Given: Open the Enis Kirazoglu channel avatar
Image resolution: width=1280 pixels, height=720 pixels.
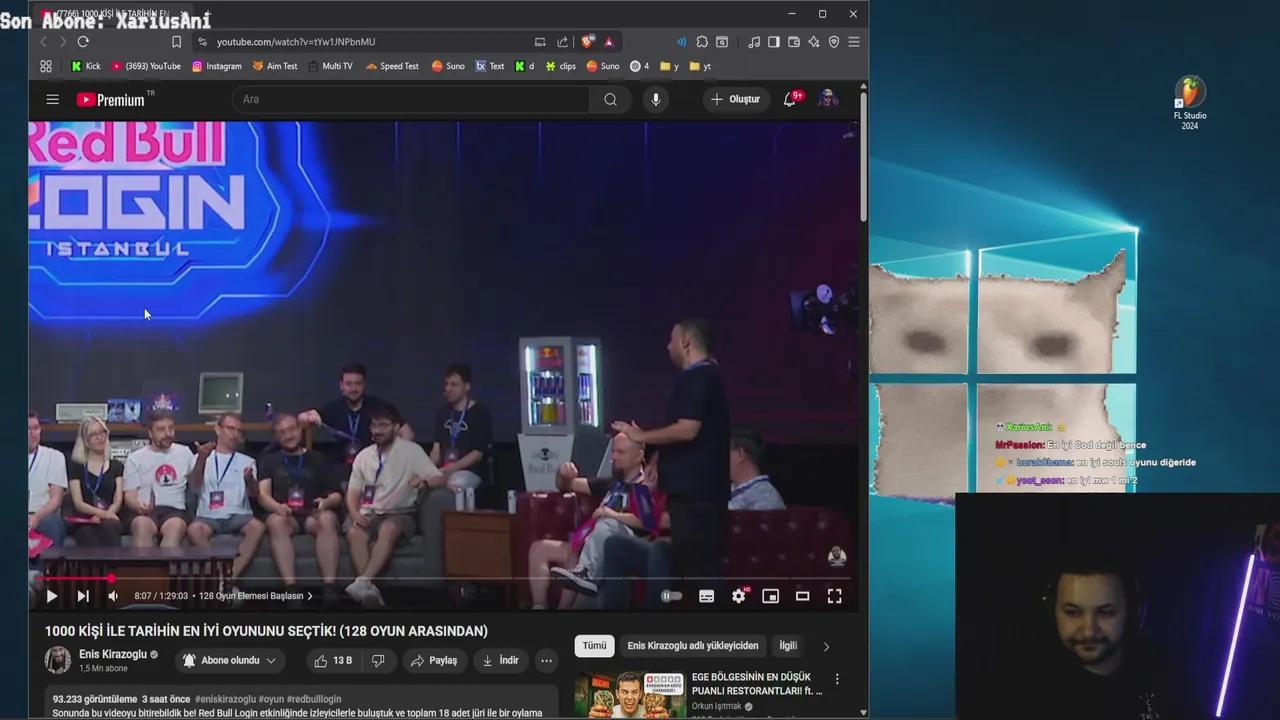Looking at the screenshot, I should click(x=58, y=660).
